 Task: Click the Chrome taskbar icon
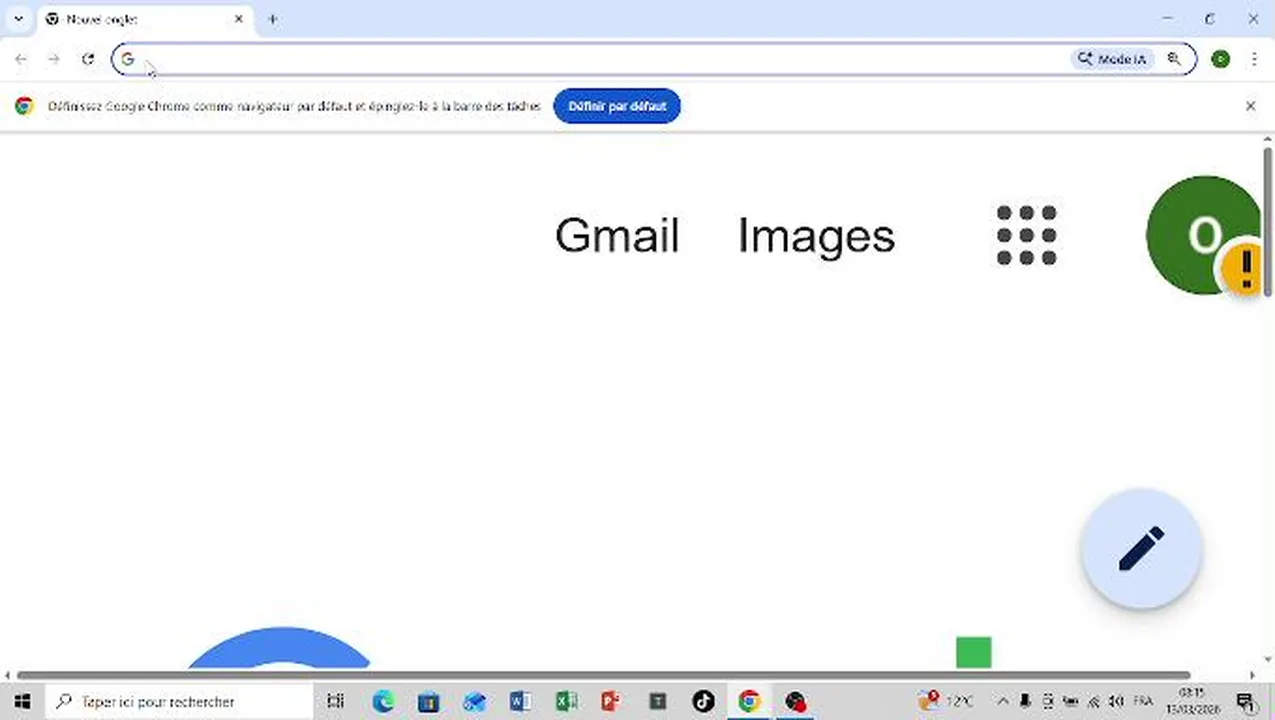(x=749, y=701)
